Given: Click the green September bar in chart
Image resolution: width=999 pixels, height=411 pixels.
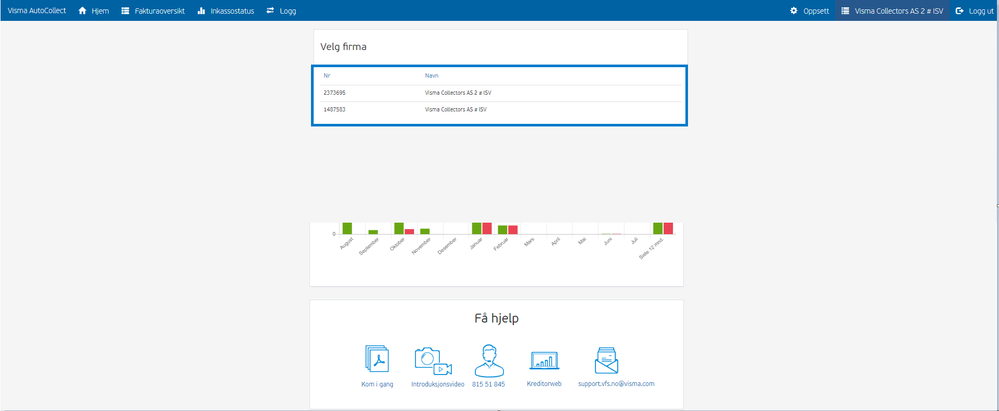Looking at the screenshot, I should coord(373,232).
